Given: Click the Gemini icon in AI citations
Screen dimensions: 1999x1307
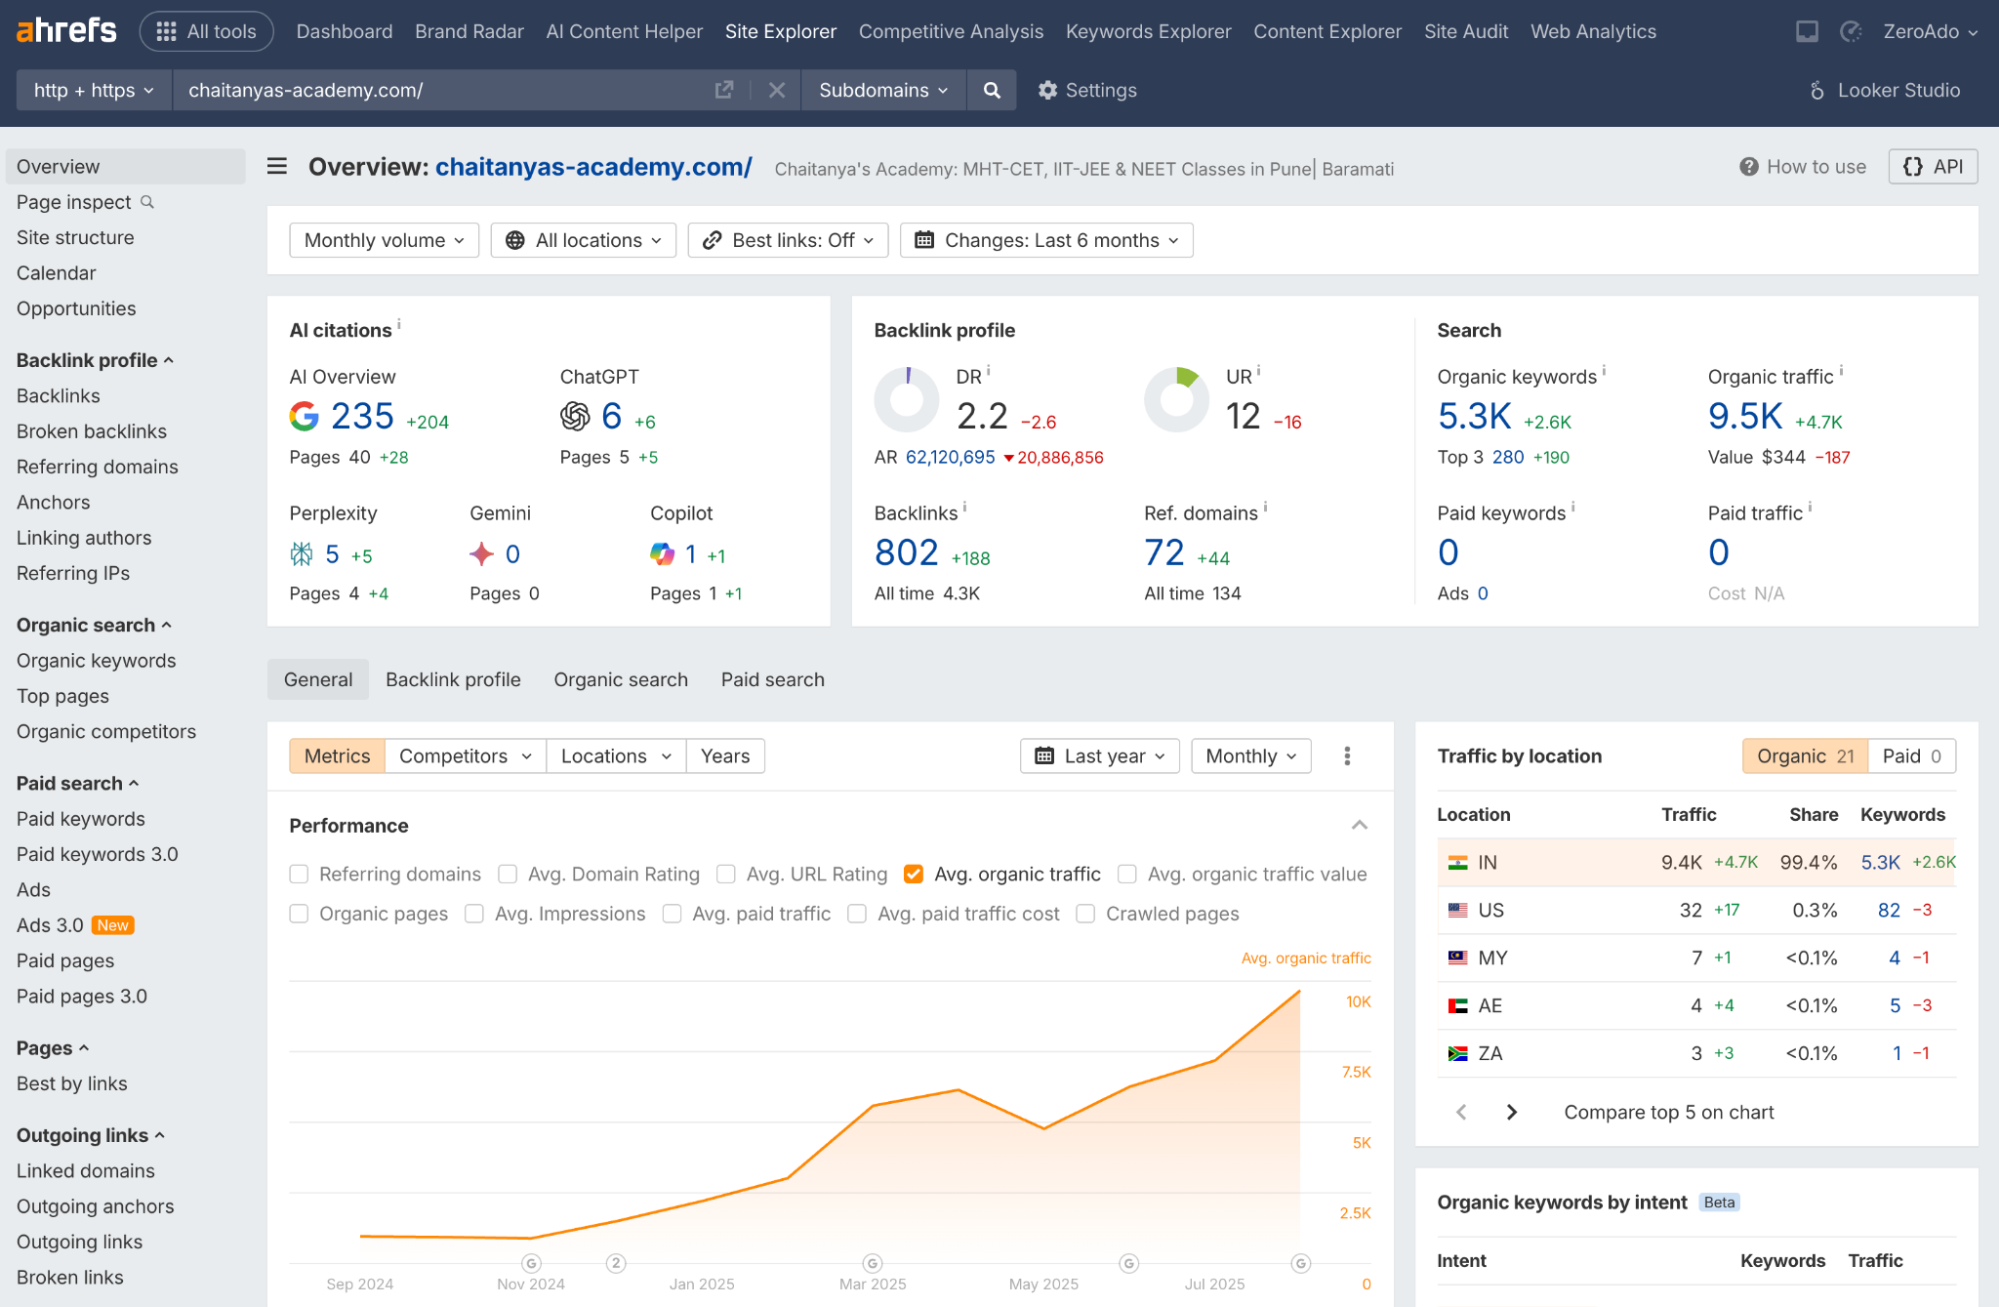Looking at the screenshot, I should coord(481,553).
